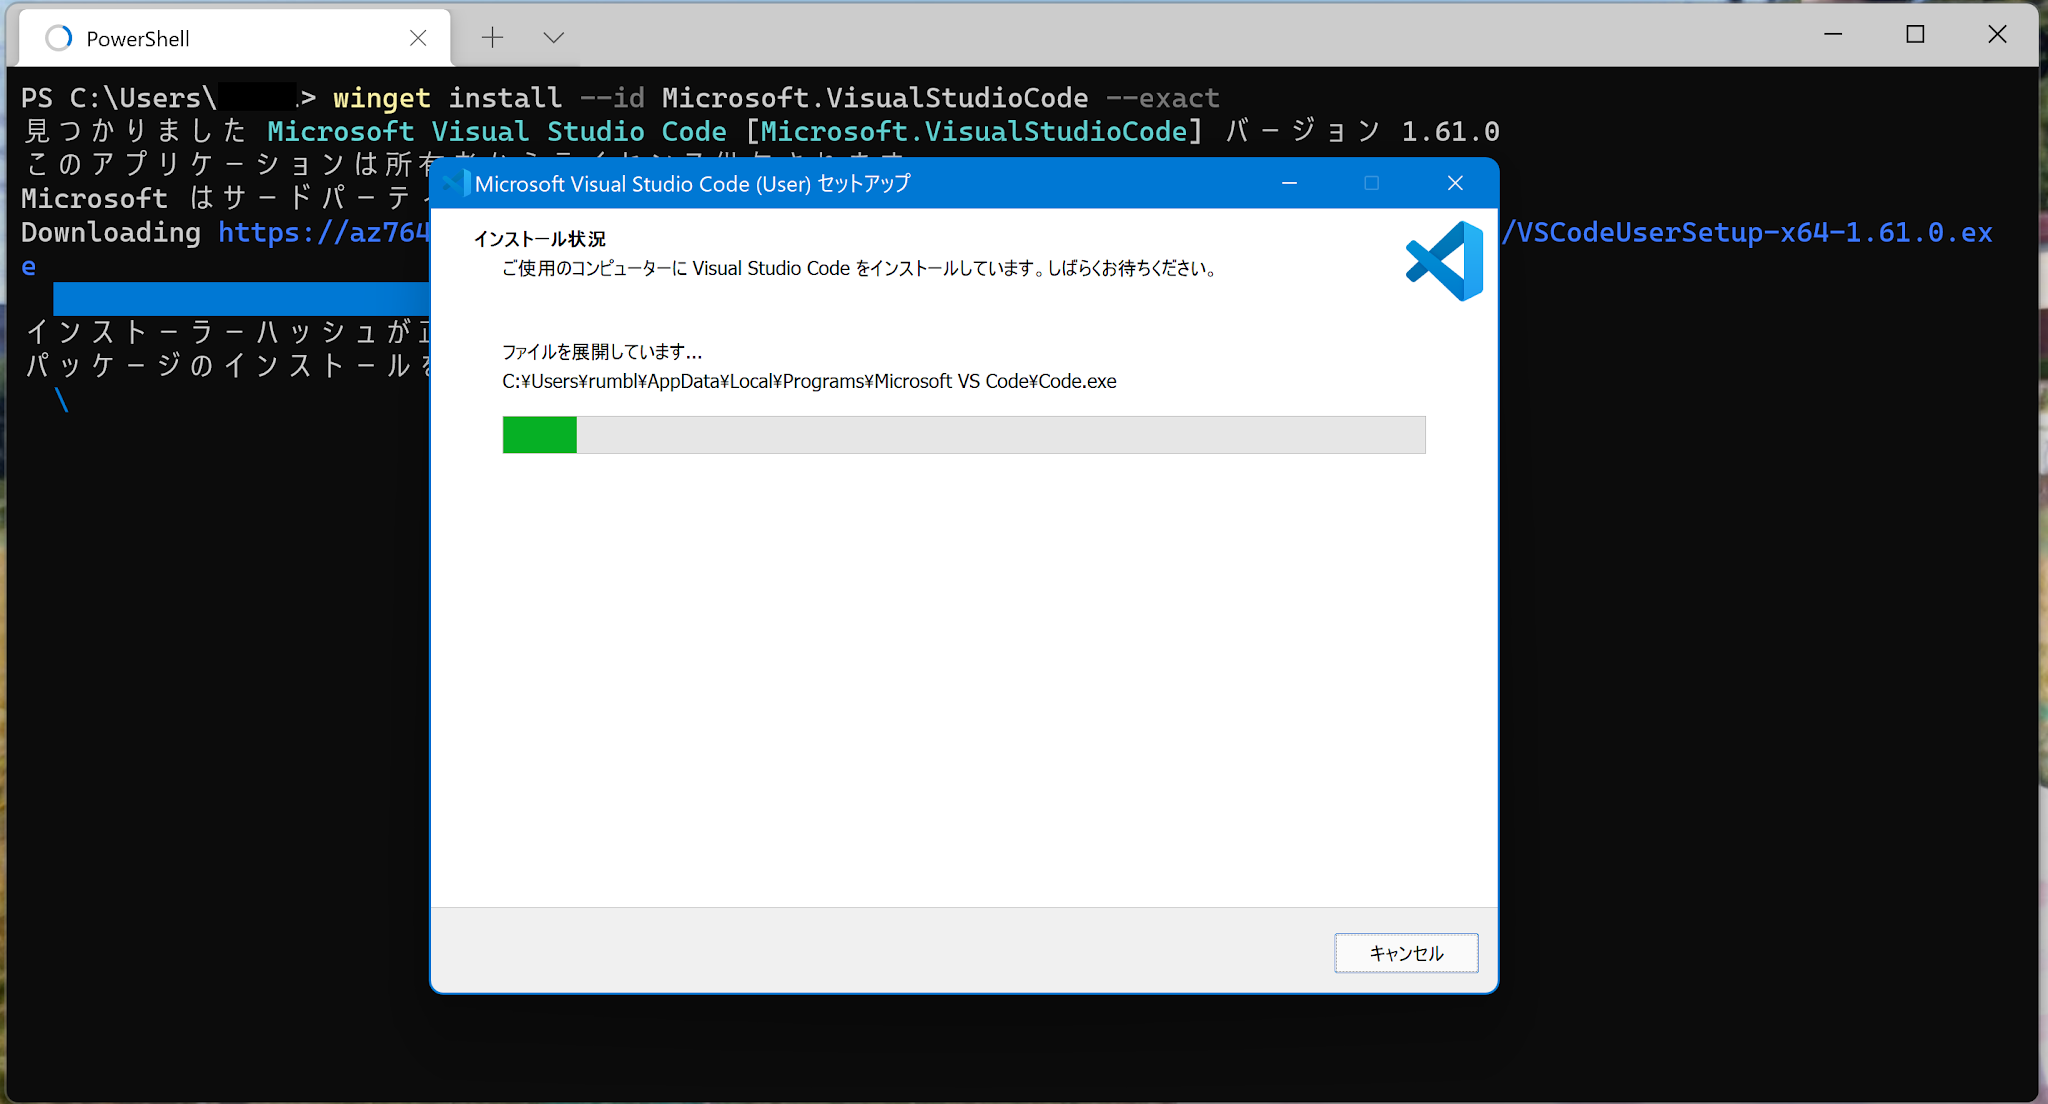Click the 'Microsoft.VisualStudioCode' package id after --id

[875, 98]
